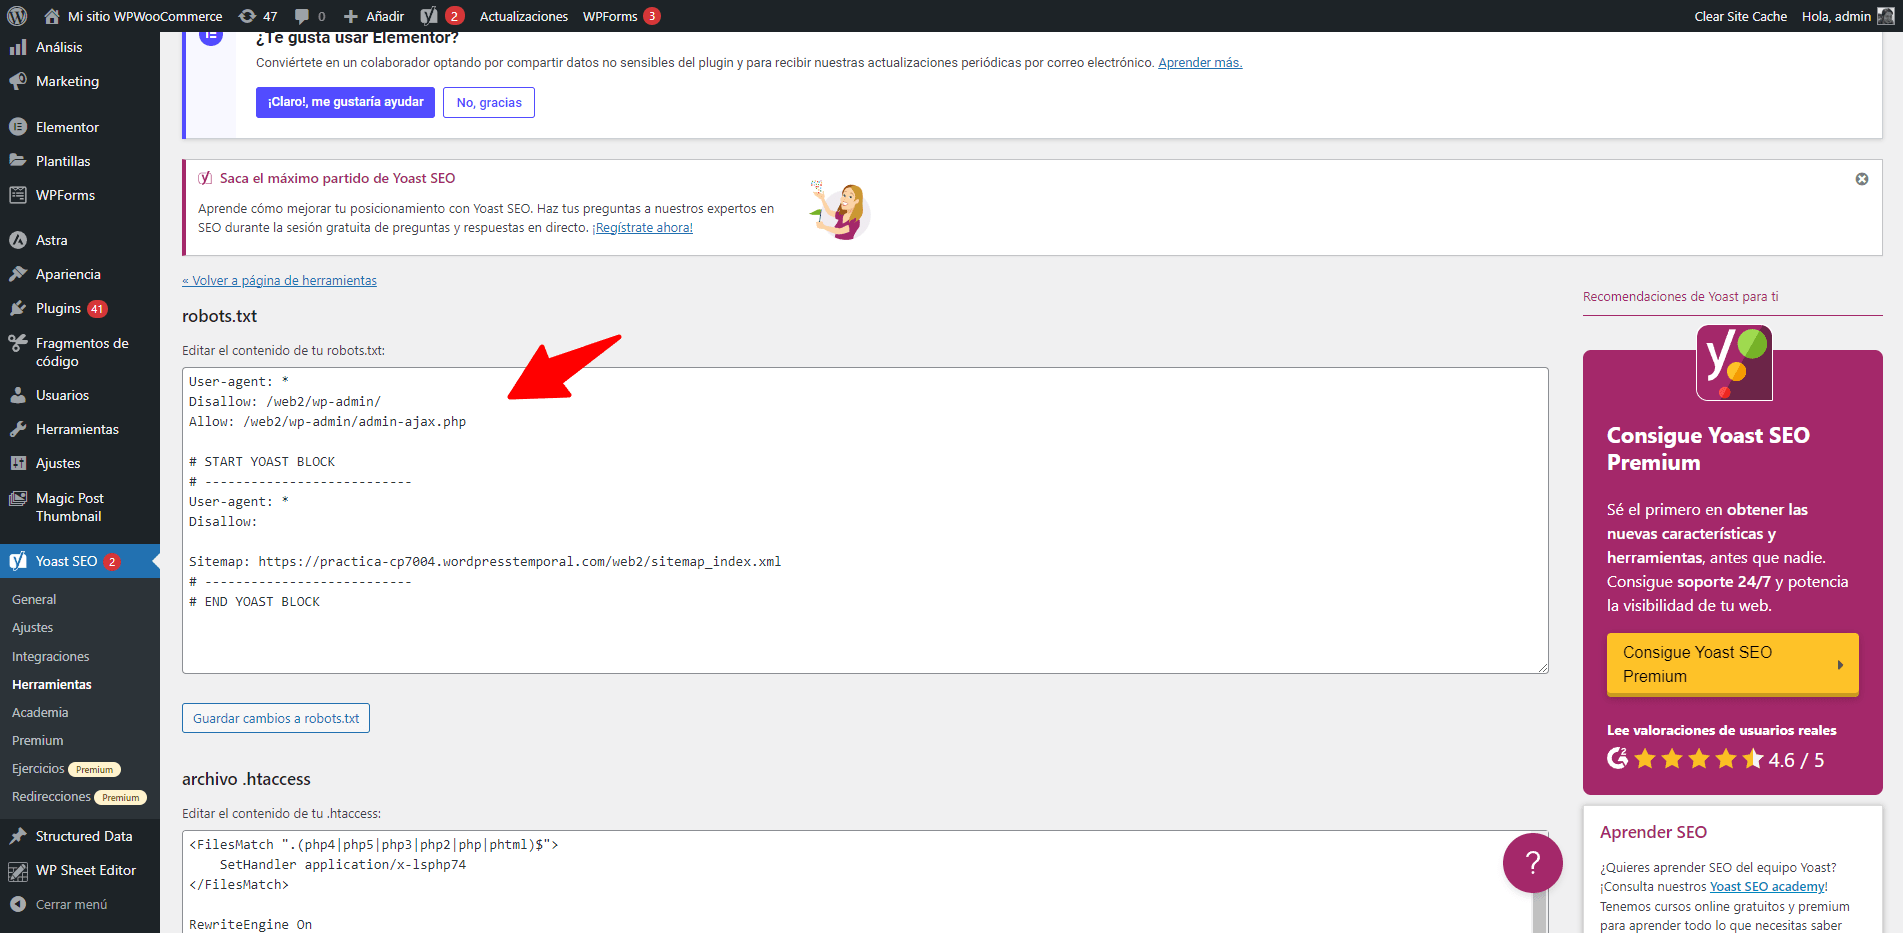
Task: Open Yoast General submenu
Action: tap(34, 600)
